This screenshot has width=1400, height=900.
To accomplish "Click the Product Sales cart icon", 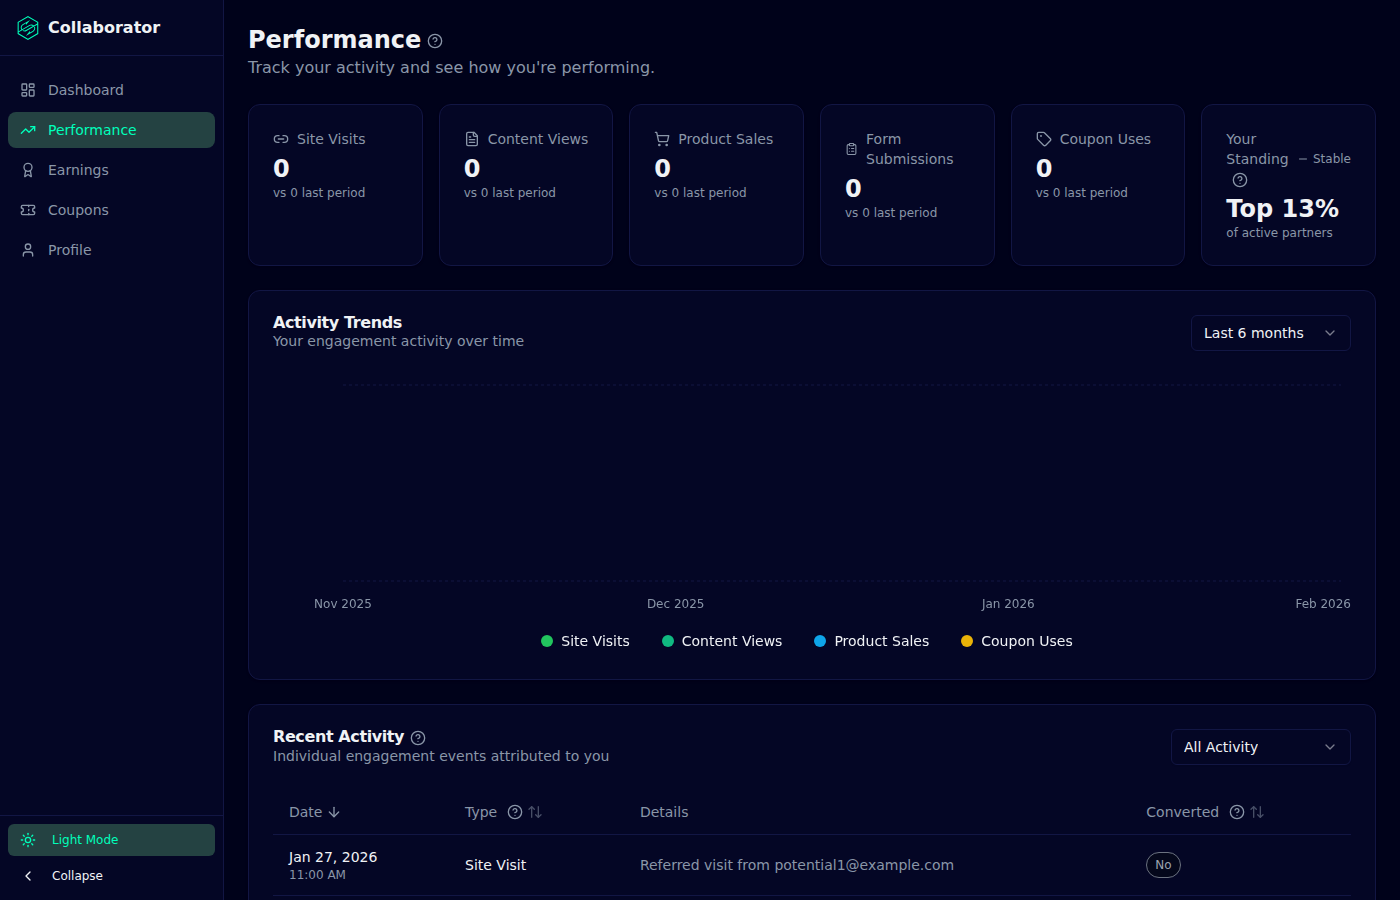I will (x=662, y=139).
